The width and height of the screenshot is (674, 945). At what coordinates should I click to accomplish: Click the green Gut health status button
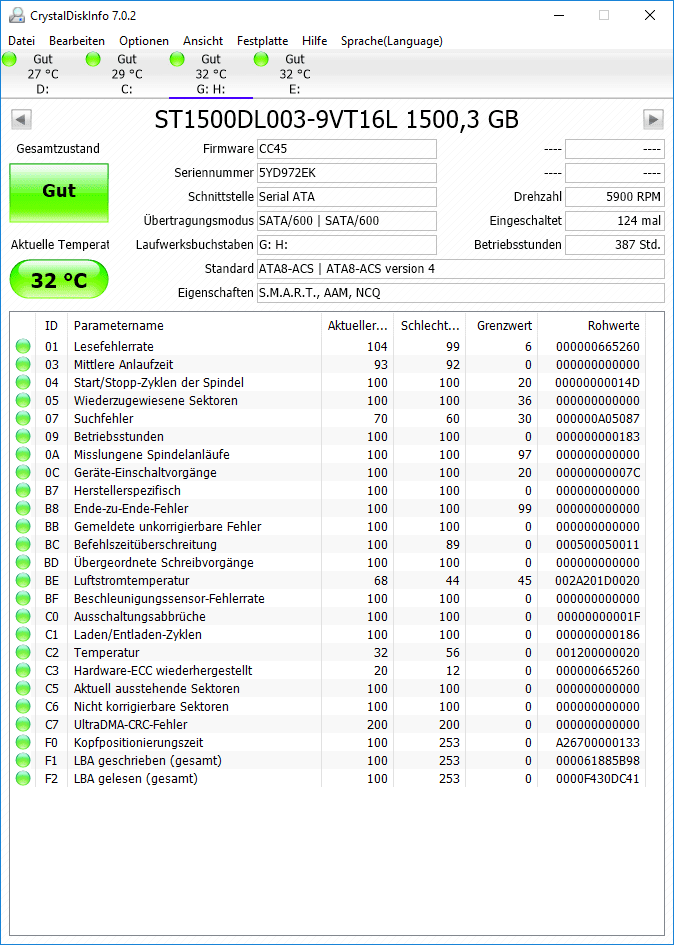tap(59, 193)
